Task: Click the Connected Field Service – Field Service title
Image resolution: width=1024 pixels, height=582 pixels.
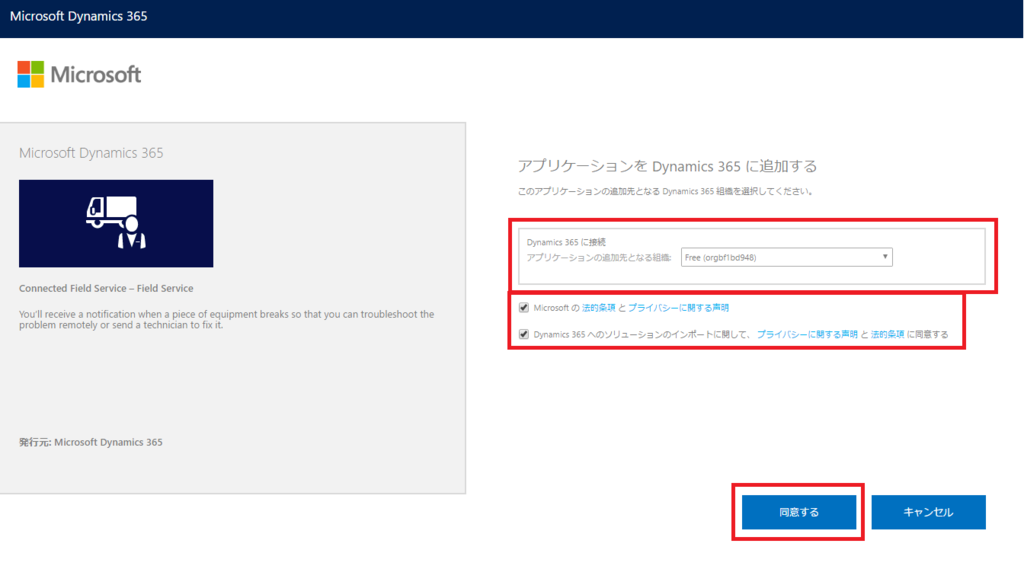Action: 106,288
